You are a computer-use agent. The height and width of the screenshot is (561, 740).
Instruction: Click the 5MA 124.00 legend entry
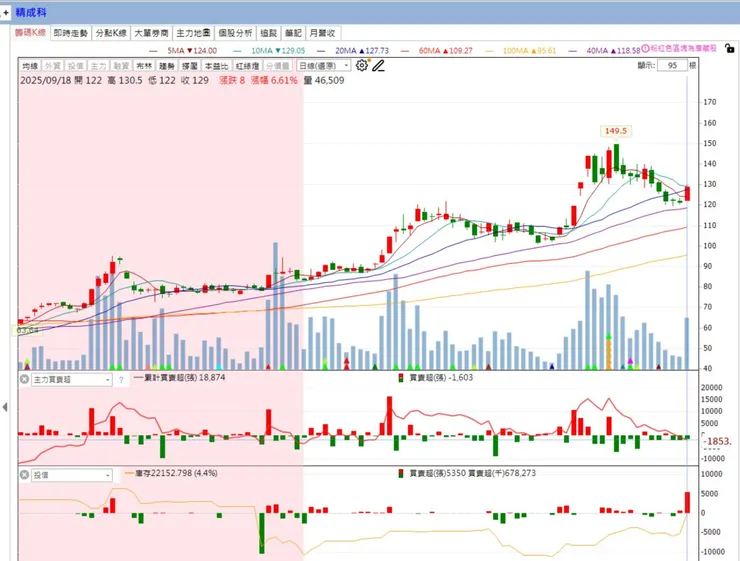pos(184,50)
